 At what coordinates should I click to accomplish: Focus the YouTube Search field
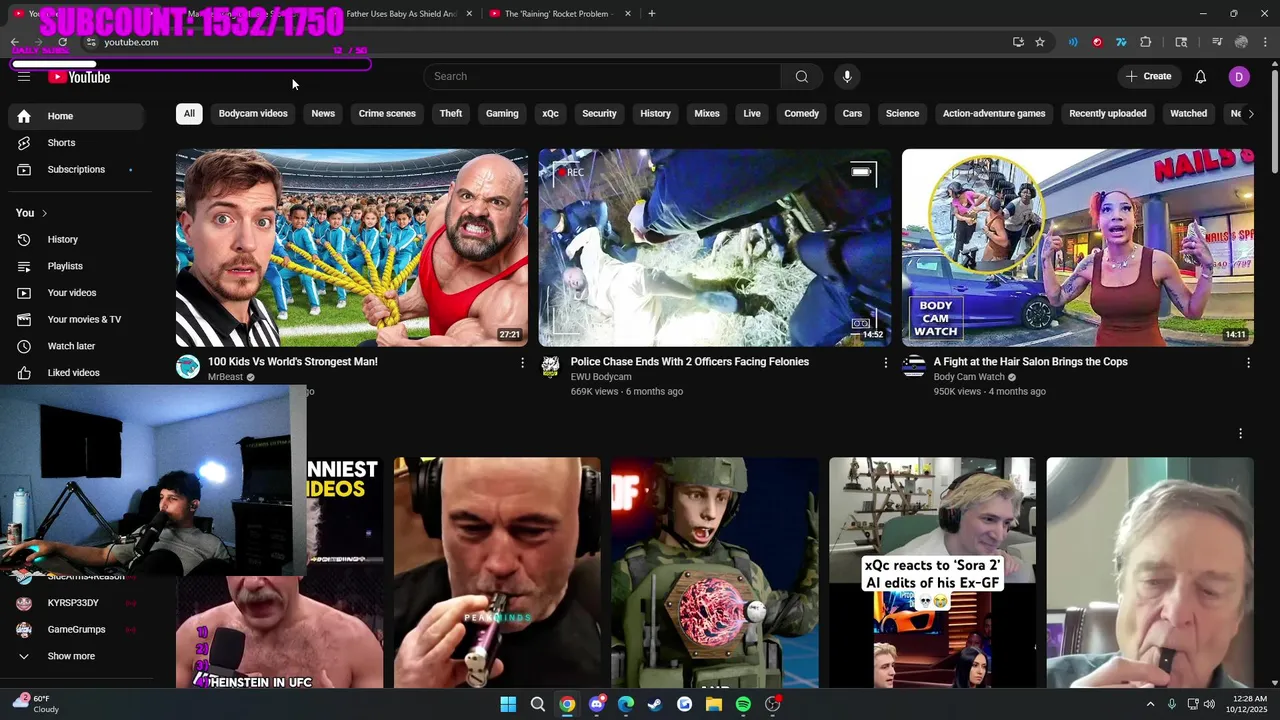pos(602,77)
